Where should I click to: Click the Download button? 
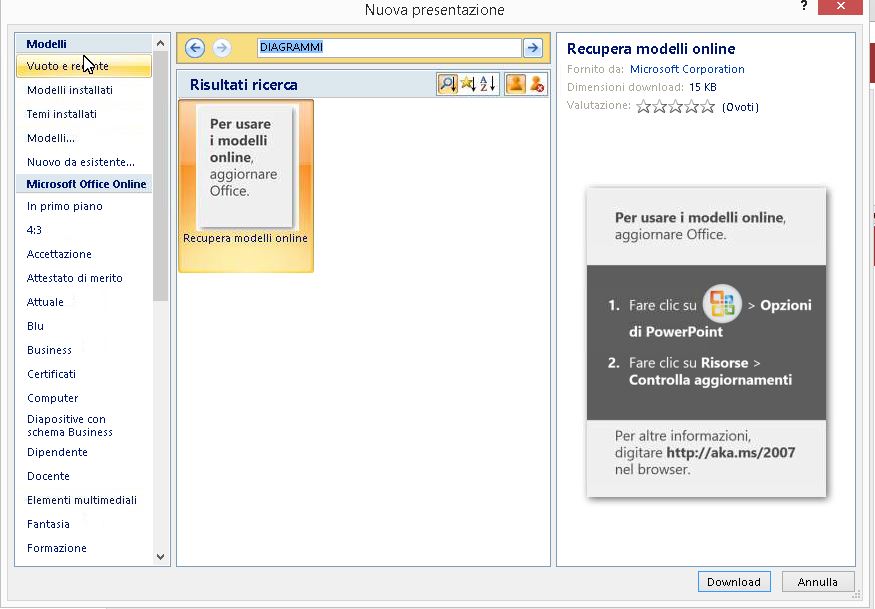pyautogui.click(x=734, y=582)
